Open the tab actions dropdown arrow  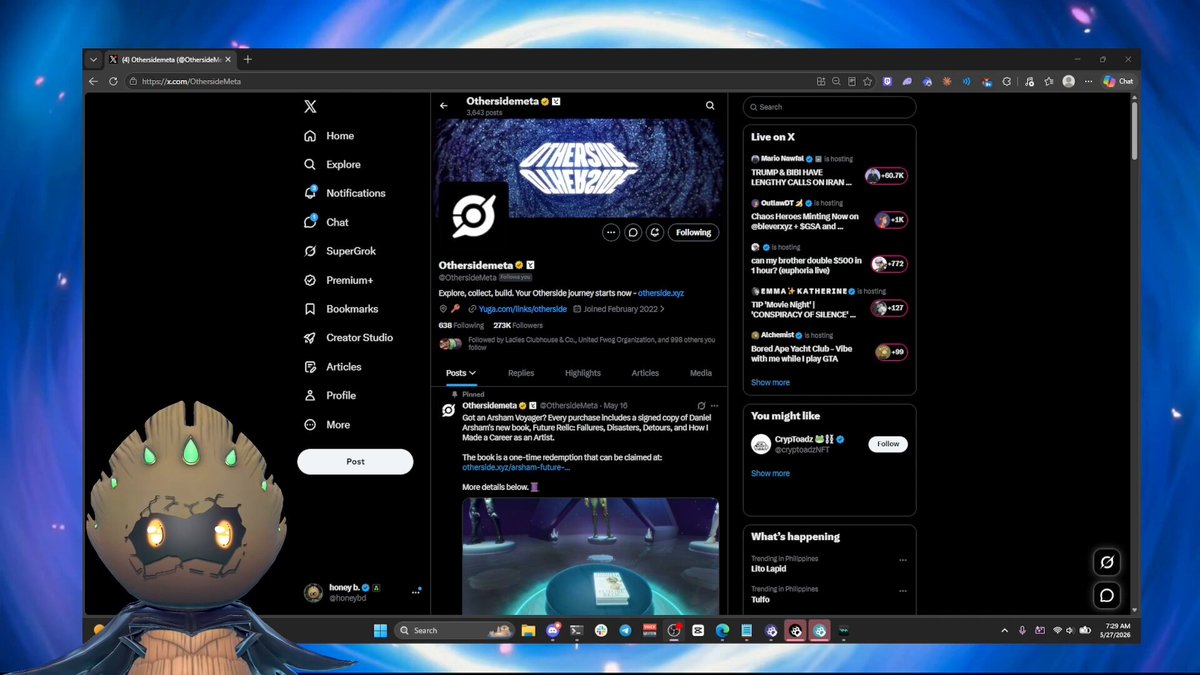point(93,59)
